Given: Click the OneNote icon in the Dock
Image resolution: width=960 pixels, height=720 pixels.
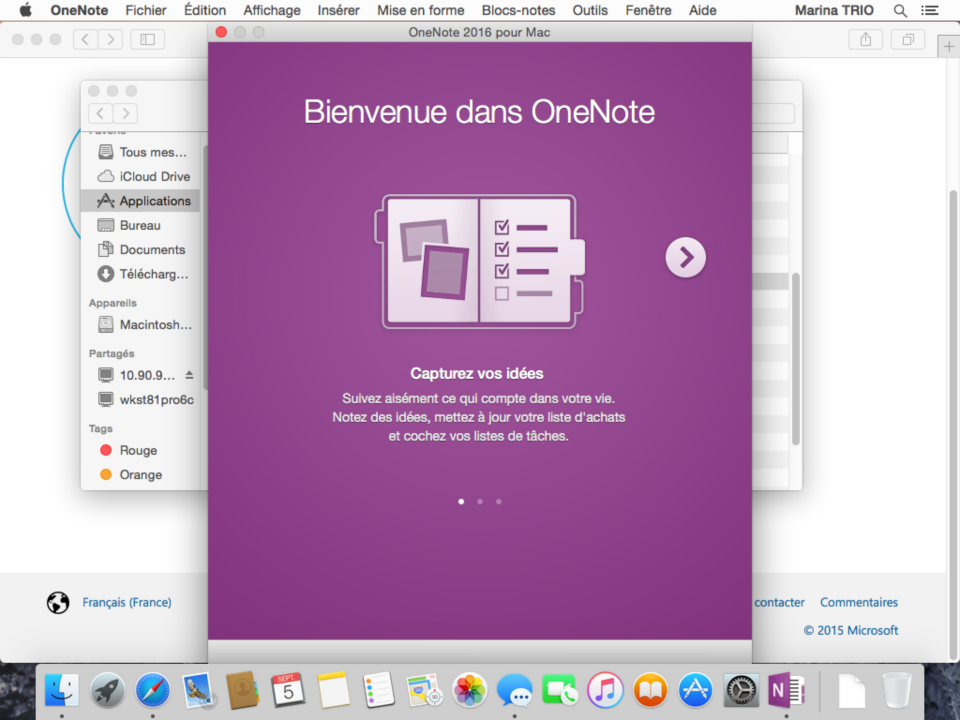Looking at the screenshot, I should click(786, 690).
